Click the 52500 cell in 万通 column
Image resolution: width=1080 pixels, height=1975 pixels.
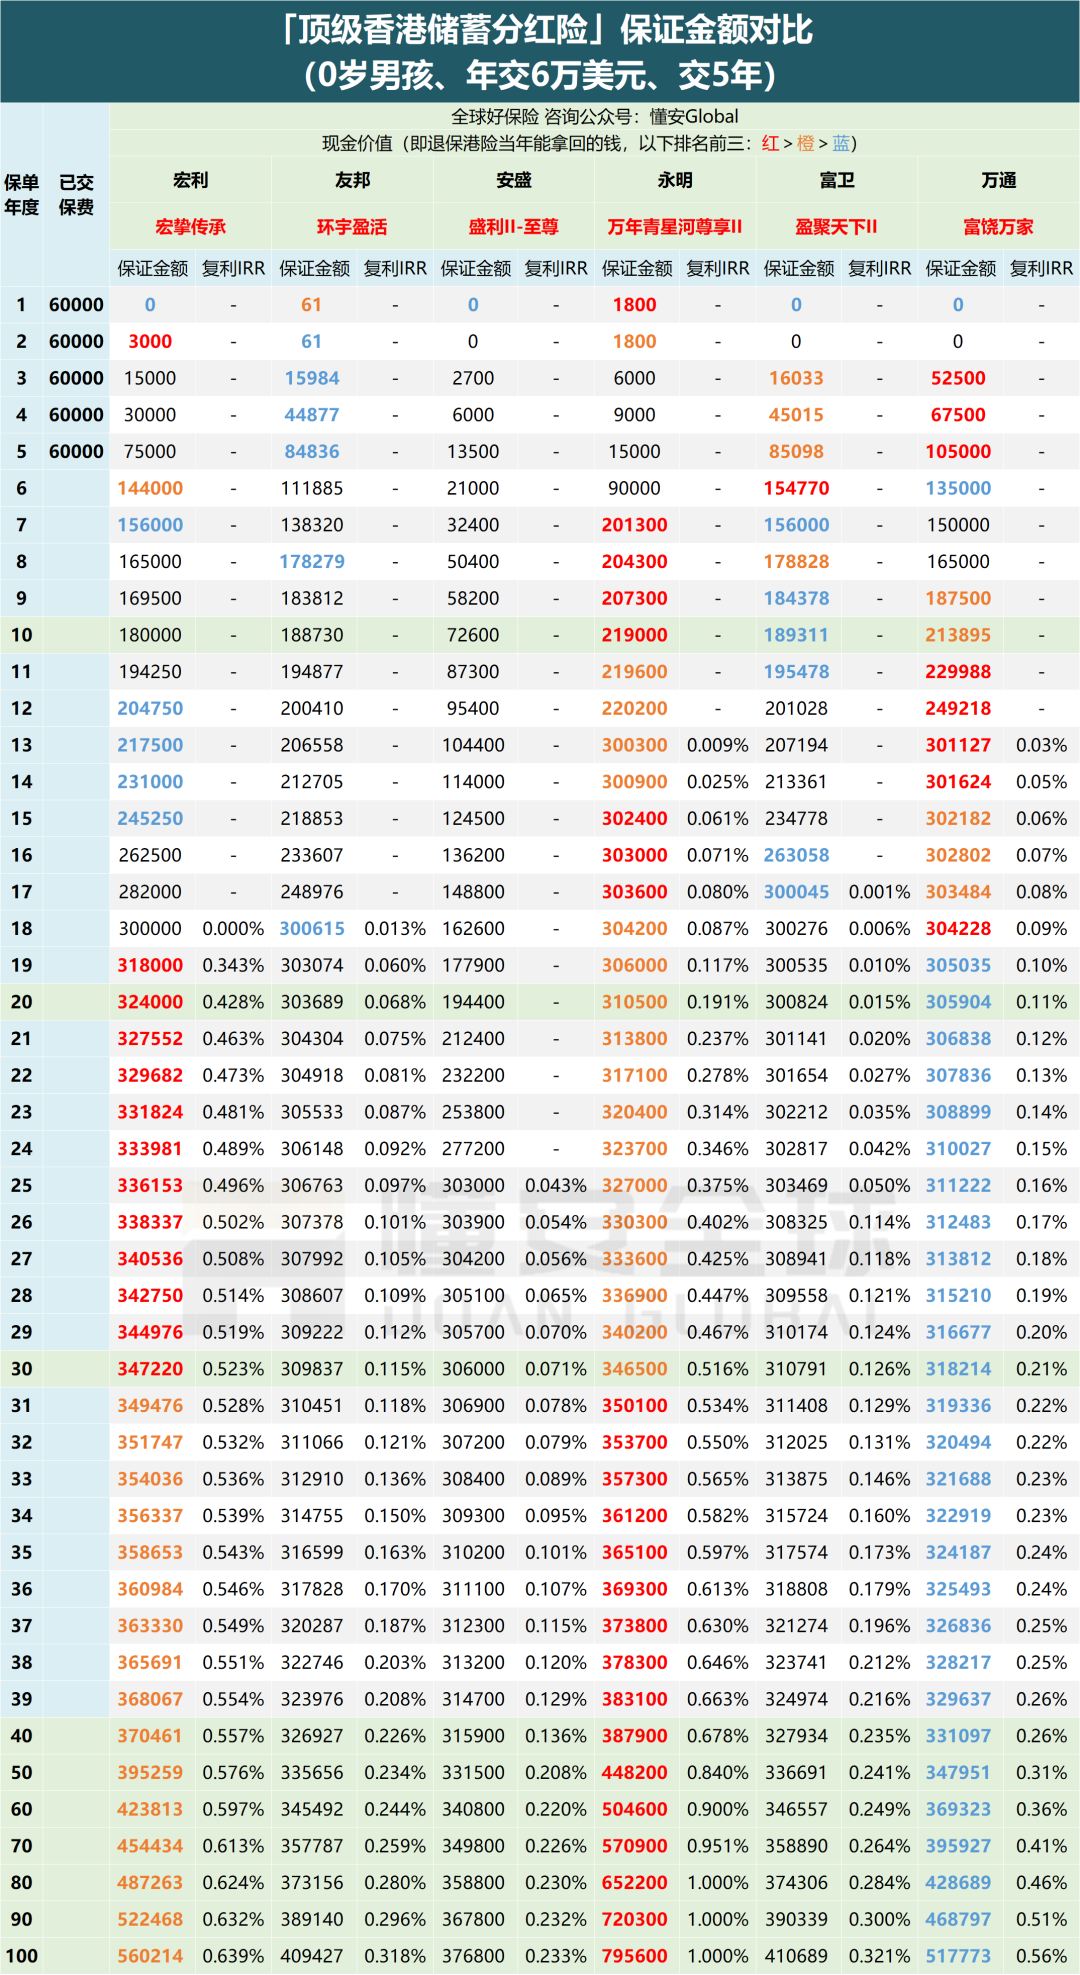[x=957, y=378]
